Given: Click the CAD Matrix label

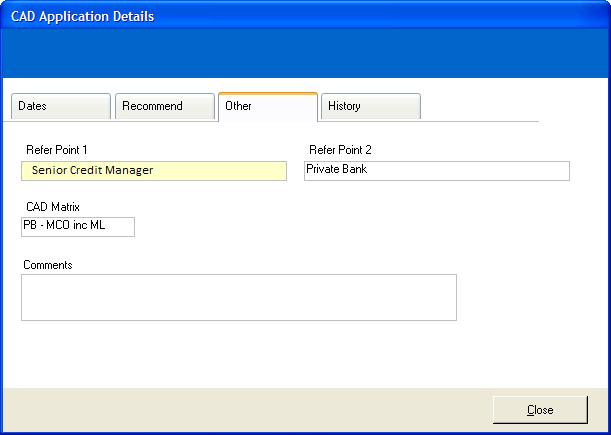Looking at the screenshot, I should pos(53,207).
